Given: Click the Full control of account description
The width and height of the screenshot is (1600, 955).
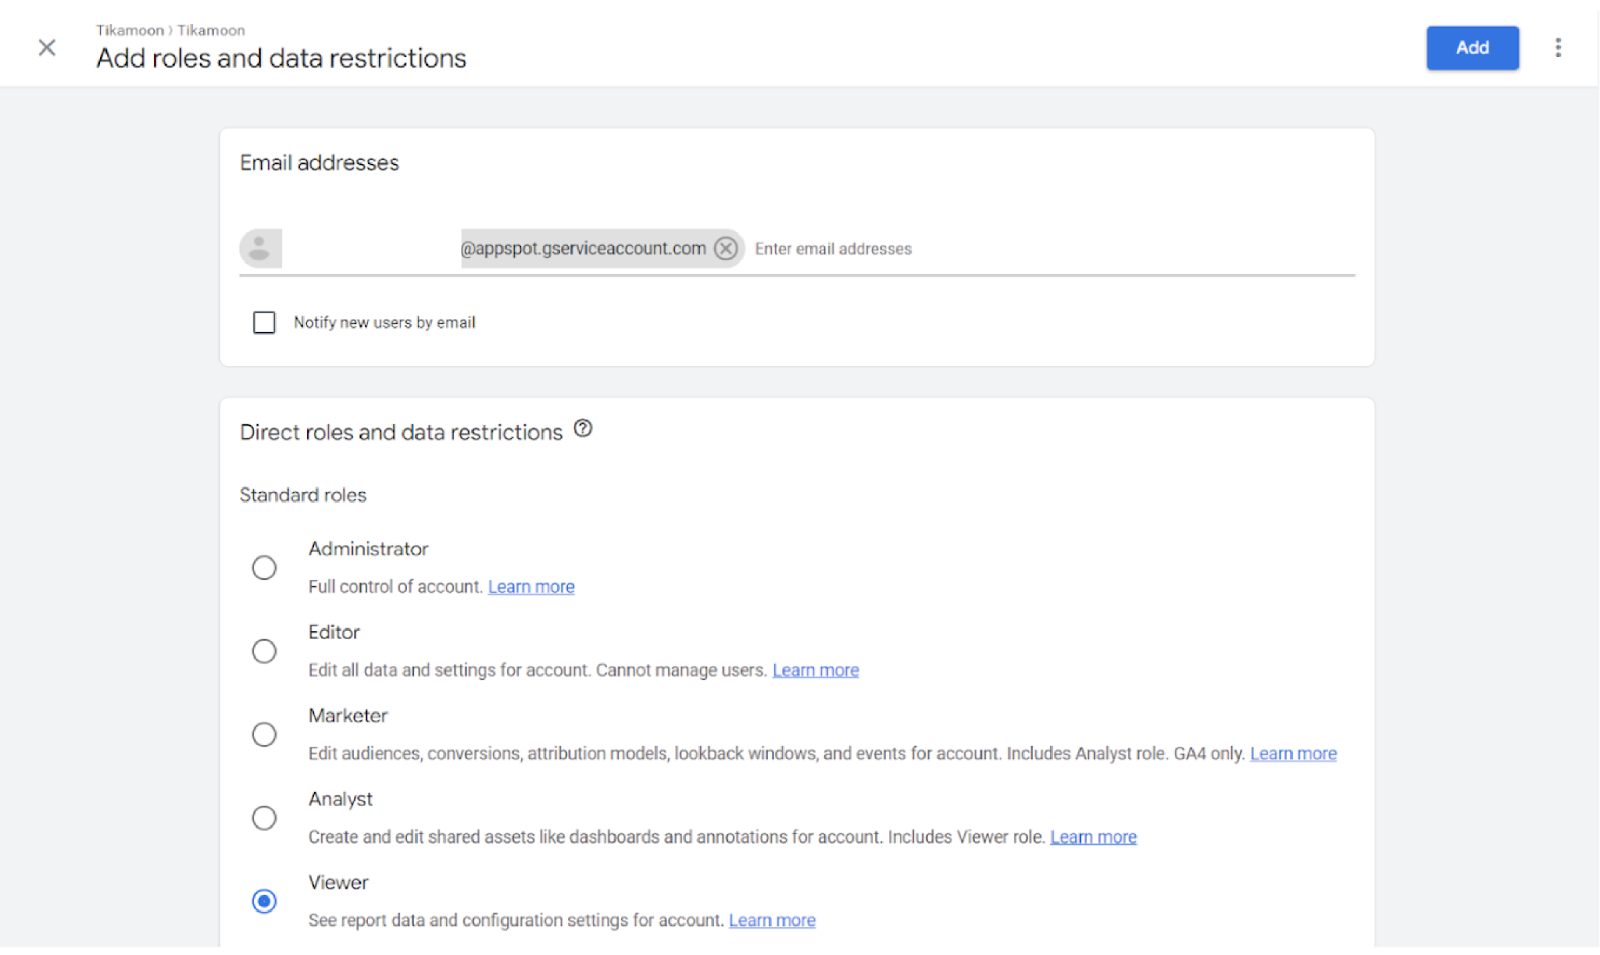Looking at the screenshot, I should 395,587.
